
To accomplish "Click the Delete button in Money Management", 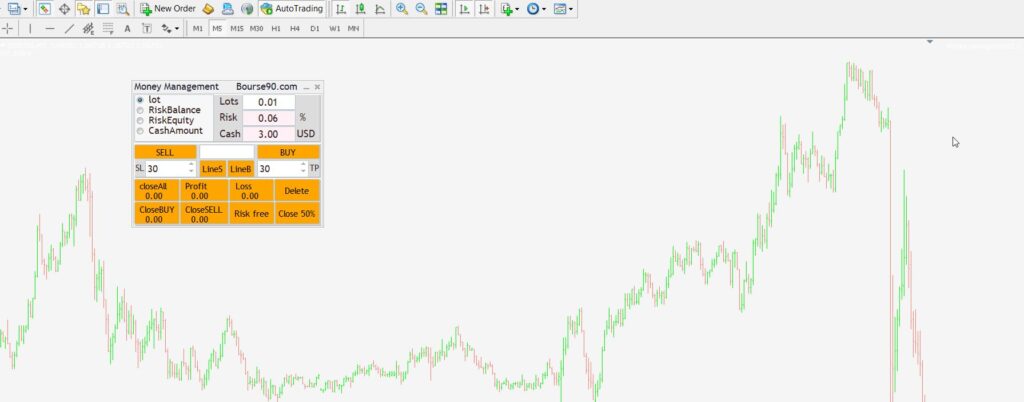I will click(x=297, y=191).
